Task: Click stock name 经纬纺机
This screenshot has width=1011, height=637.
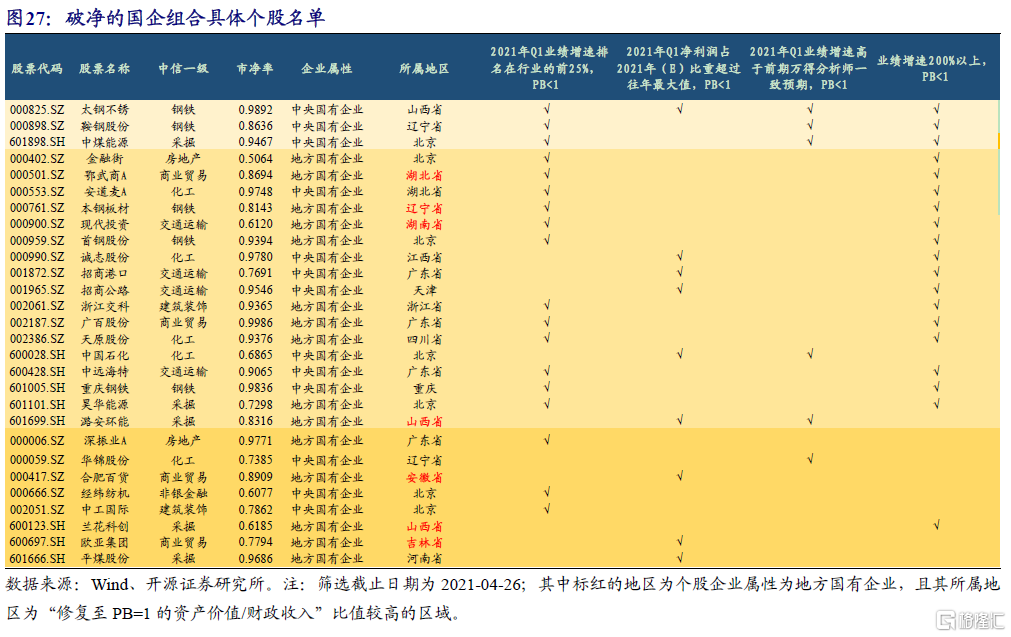Action: point(104,493)
